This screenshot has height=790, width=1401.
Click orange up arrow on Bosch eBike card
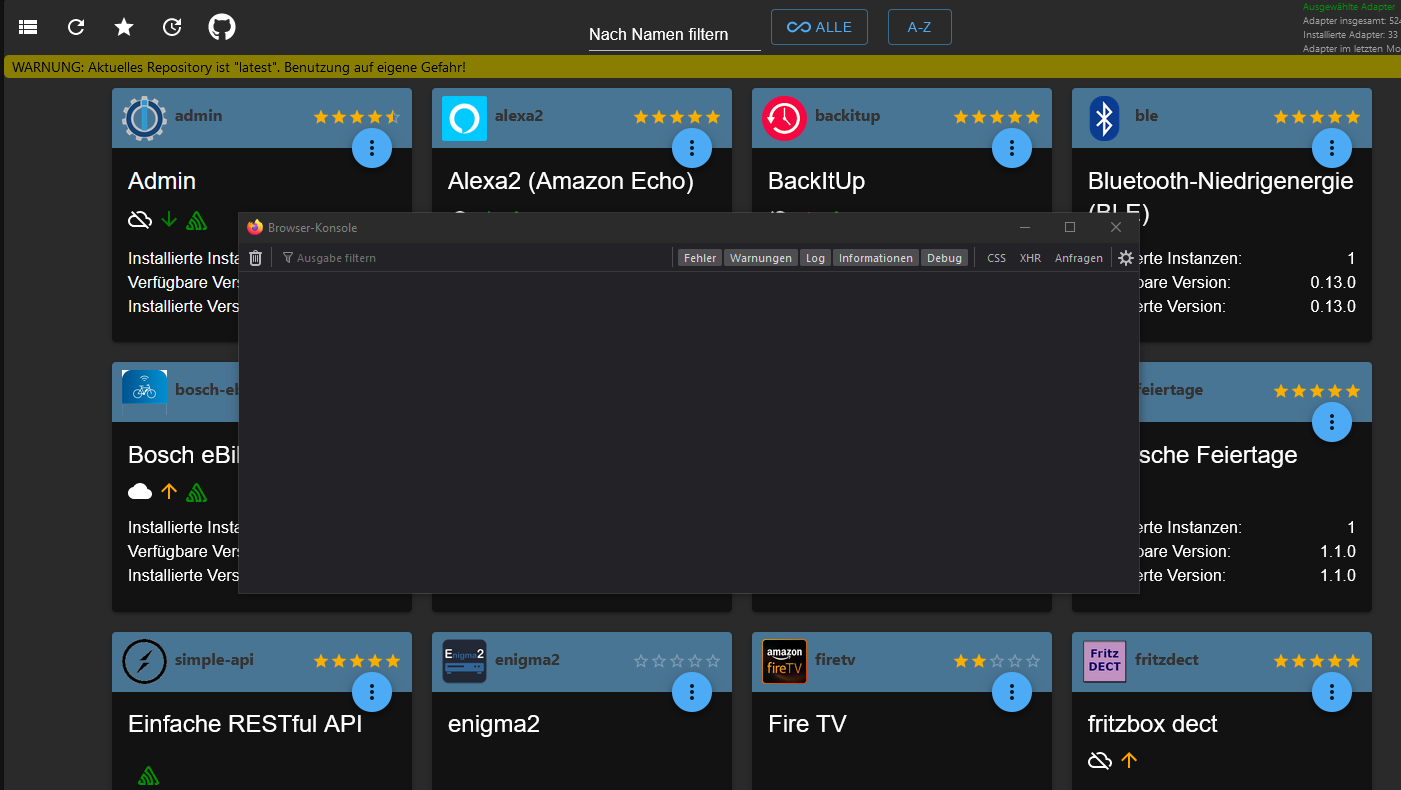[x=169, y=491]
